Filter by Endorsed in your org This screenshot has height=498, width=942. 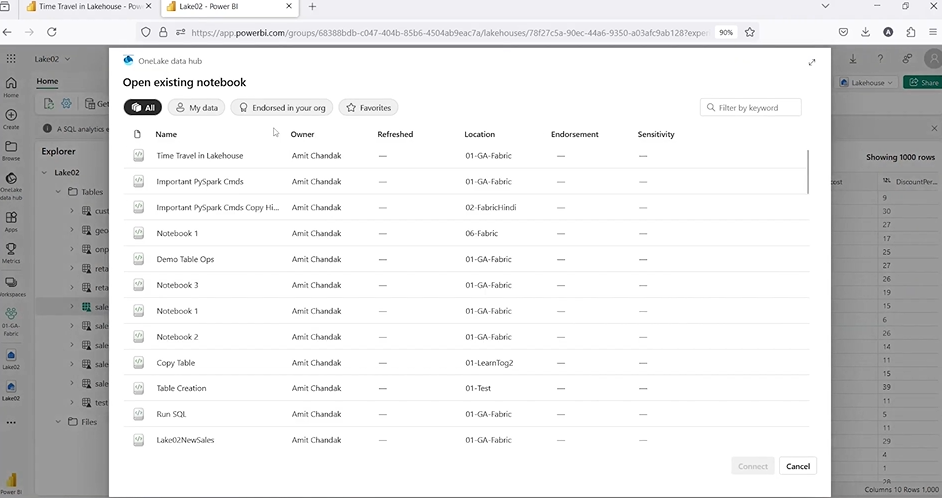click(x=282, y=108)
